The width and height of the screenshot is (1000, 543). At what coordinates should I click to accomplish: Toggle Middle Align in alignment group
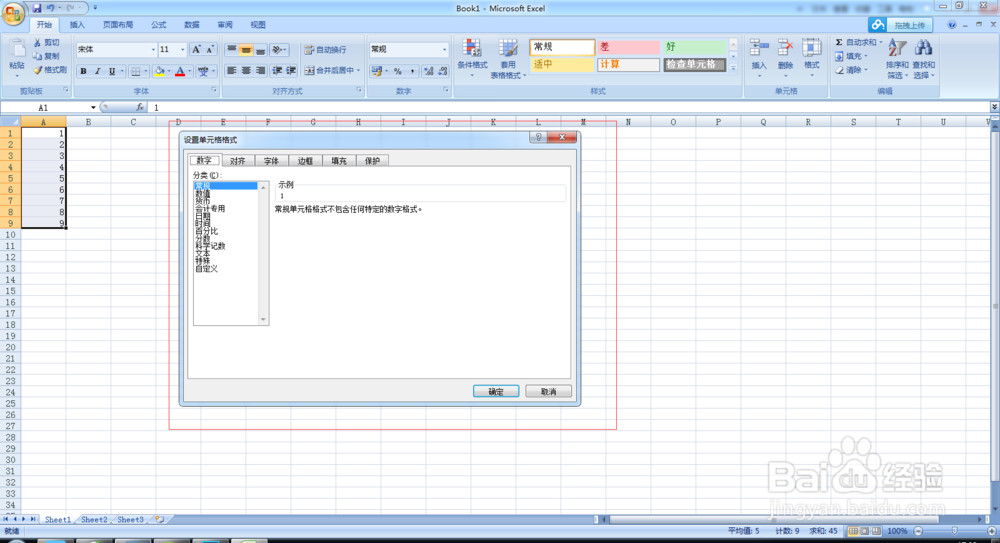(x=246, y=50)
